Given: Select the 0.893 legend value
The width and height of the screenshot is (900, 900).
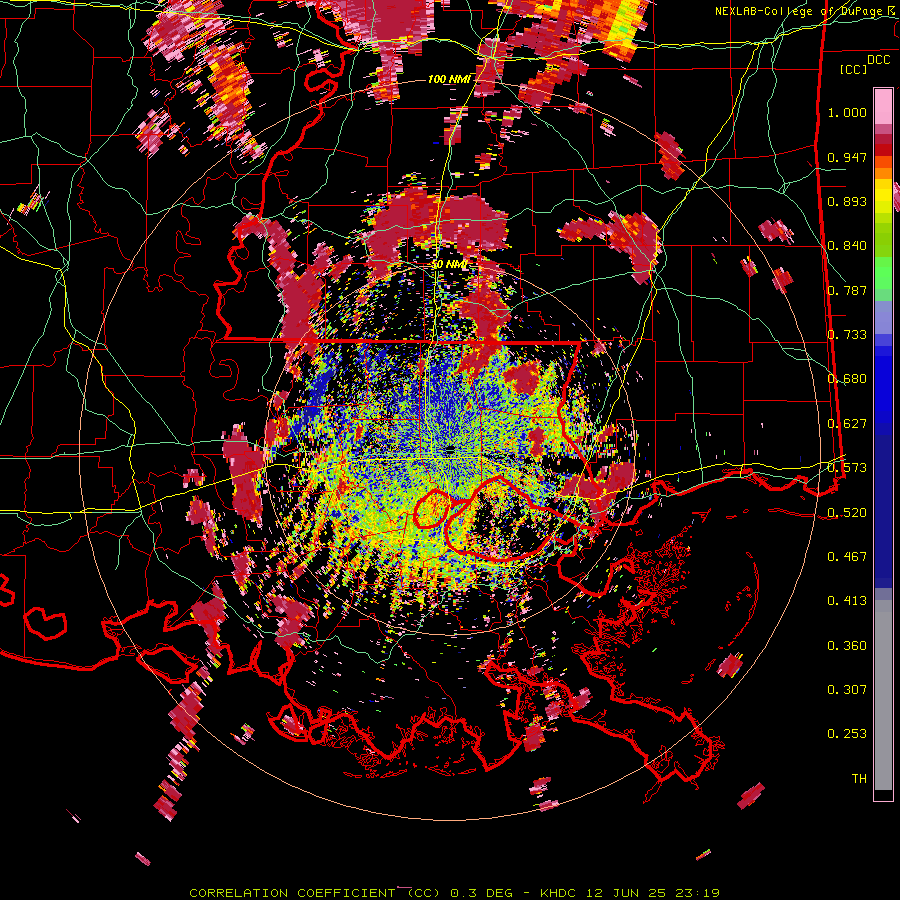Looking at the screenshot, I should point(847,201).
